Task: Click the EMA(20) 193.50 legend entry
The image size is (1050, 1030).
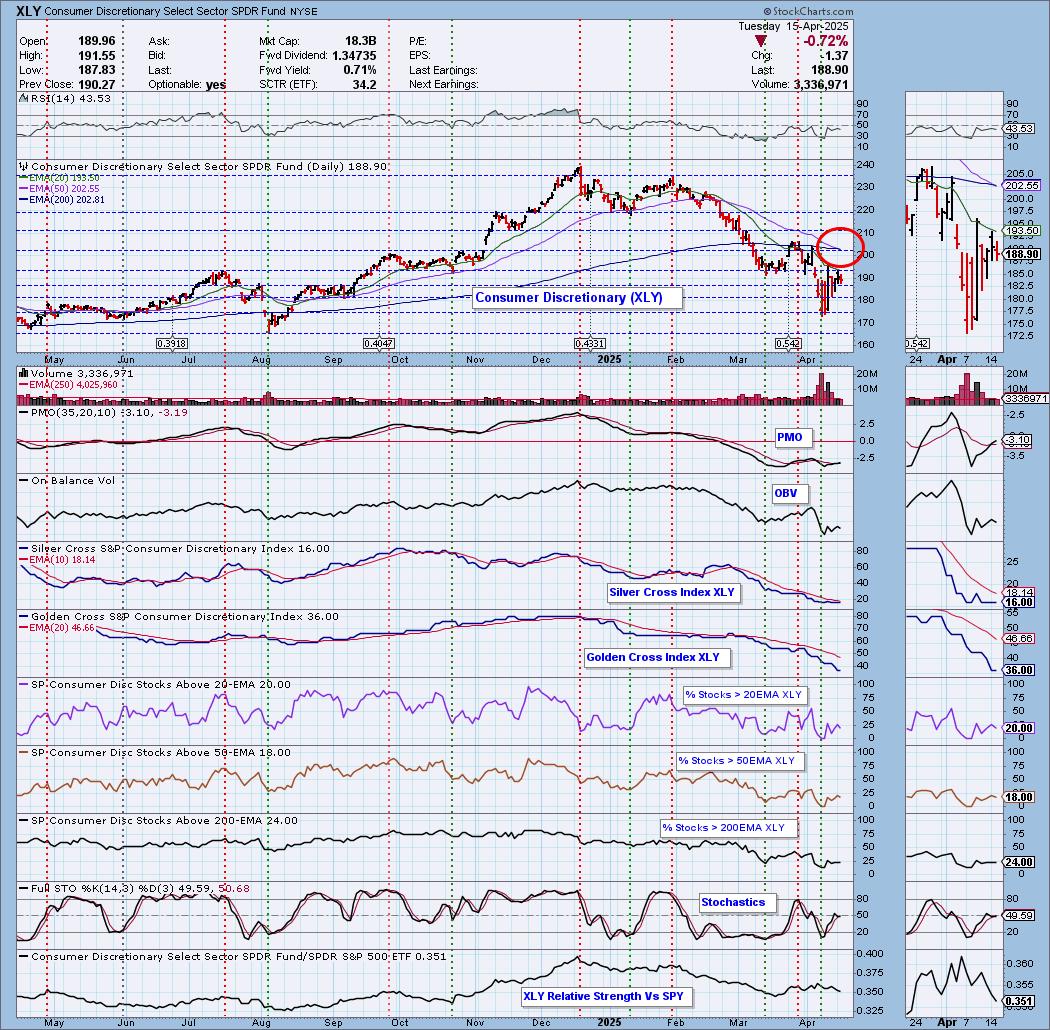Action: [x=64, y=178]
